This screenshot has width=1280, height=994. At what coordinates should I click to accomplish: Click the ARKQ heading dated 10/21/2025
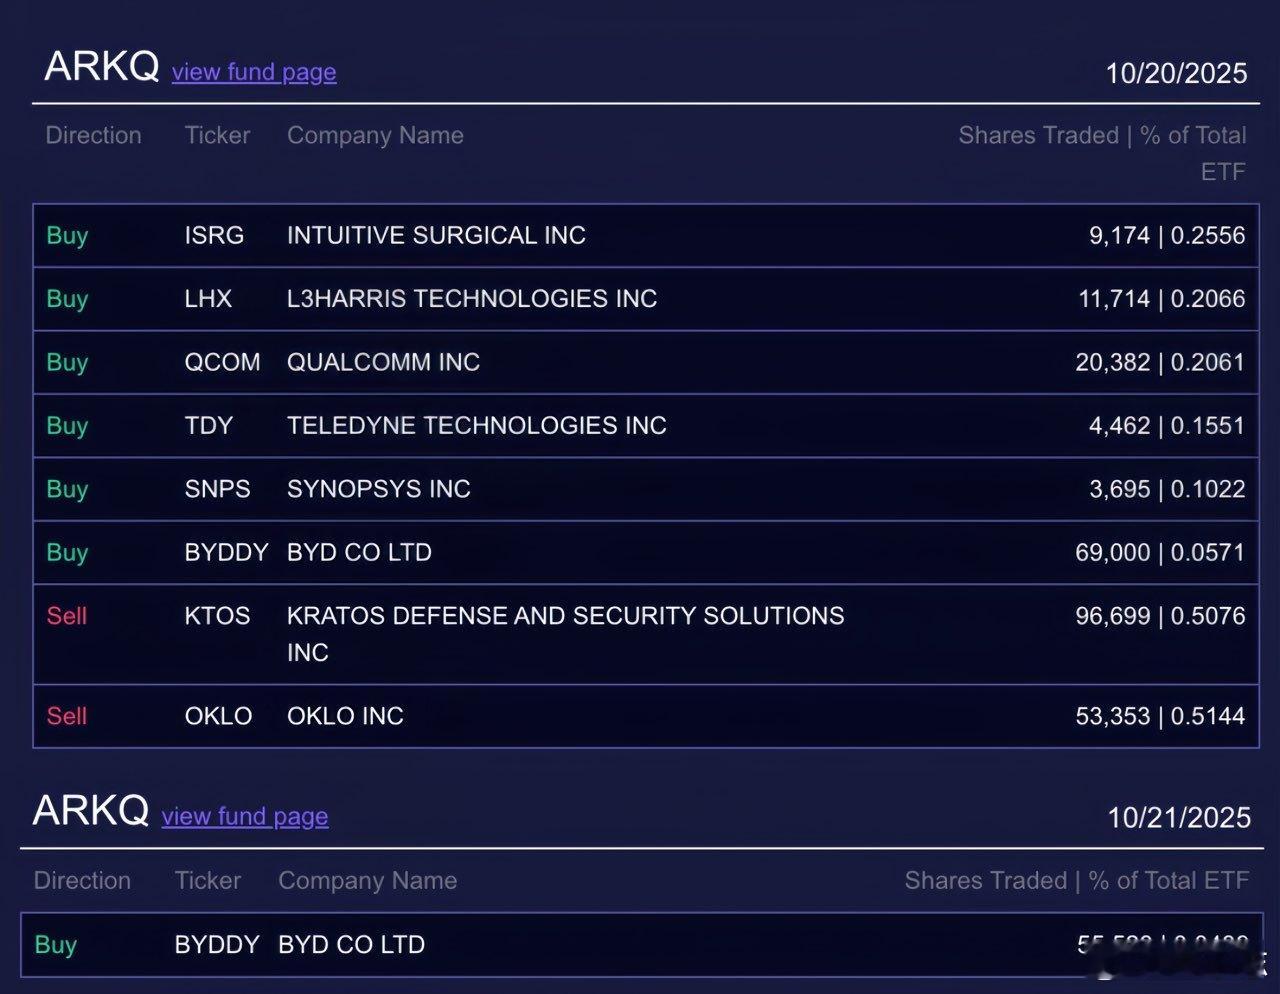coord(91,810)
